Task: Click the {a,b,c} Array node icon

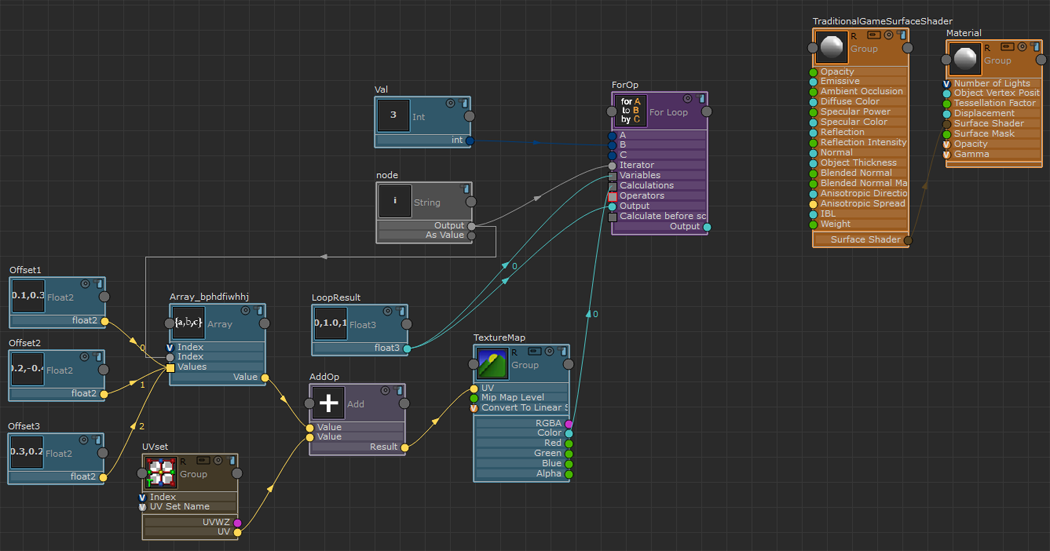Action: [188, 323]
